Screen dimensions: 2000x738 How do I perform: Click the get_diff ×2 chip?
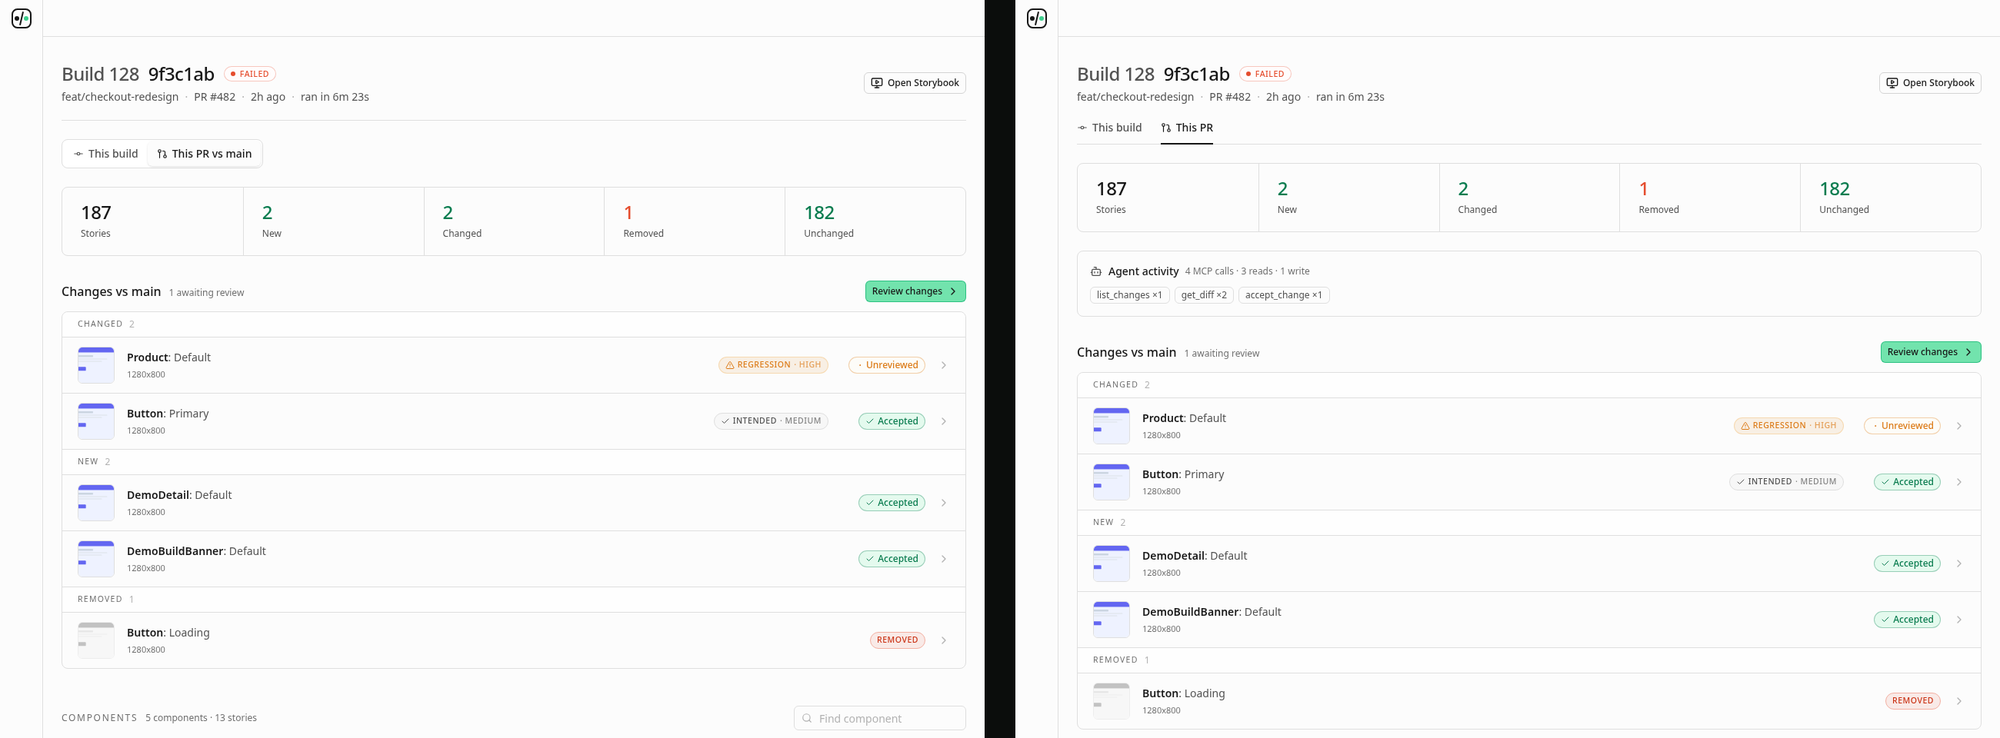click(1203, 295)
